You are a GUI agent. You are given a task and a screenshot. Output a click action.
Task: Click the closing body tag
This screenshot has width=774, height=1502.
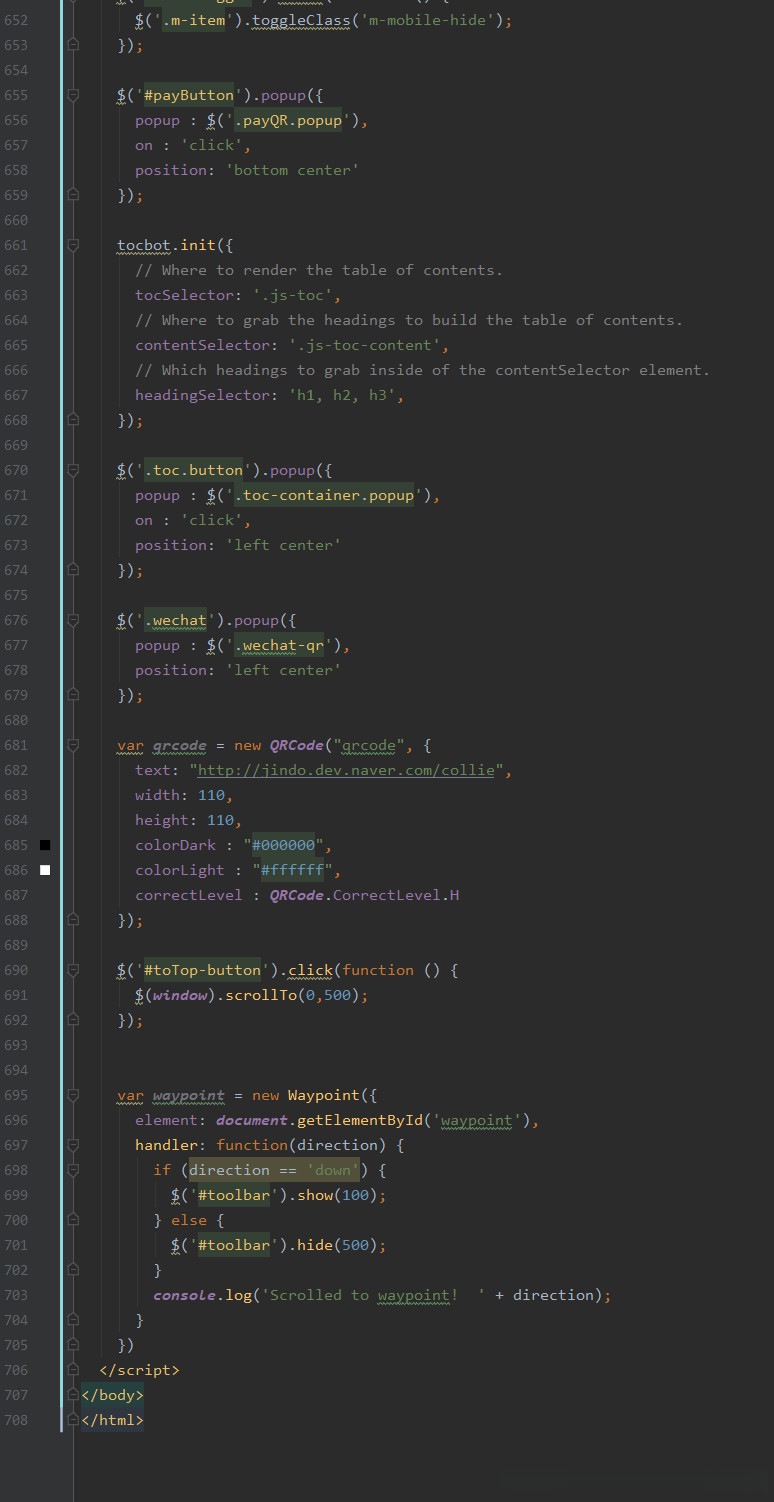112,1395
